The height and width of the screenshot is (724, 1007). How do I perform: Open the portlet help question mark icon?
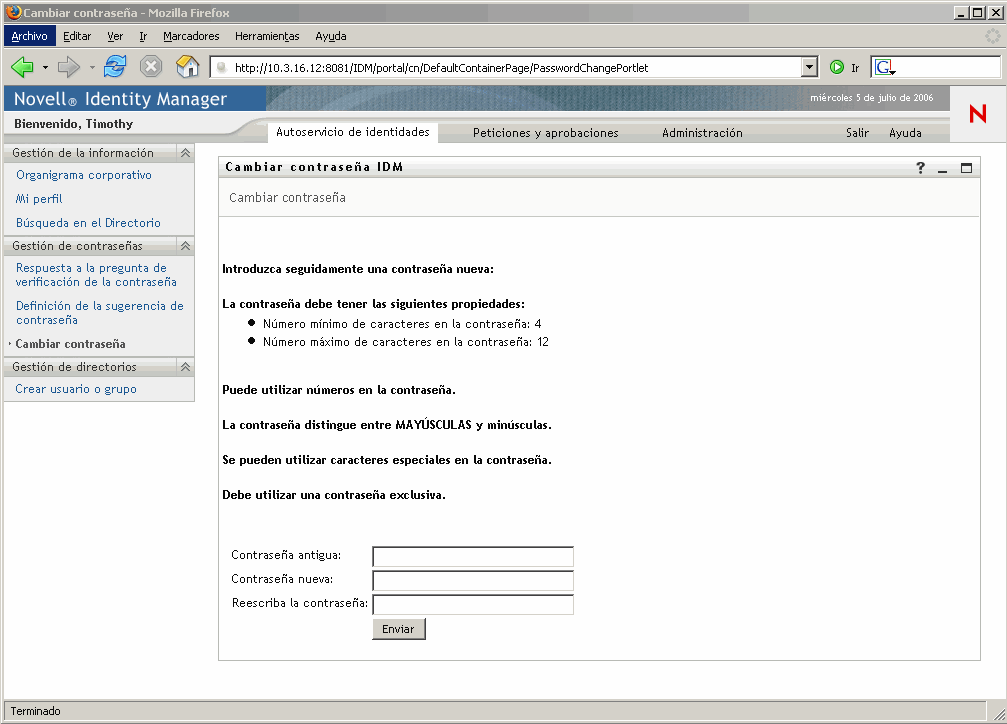[920, 168]
